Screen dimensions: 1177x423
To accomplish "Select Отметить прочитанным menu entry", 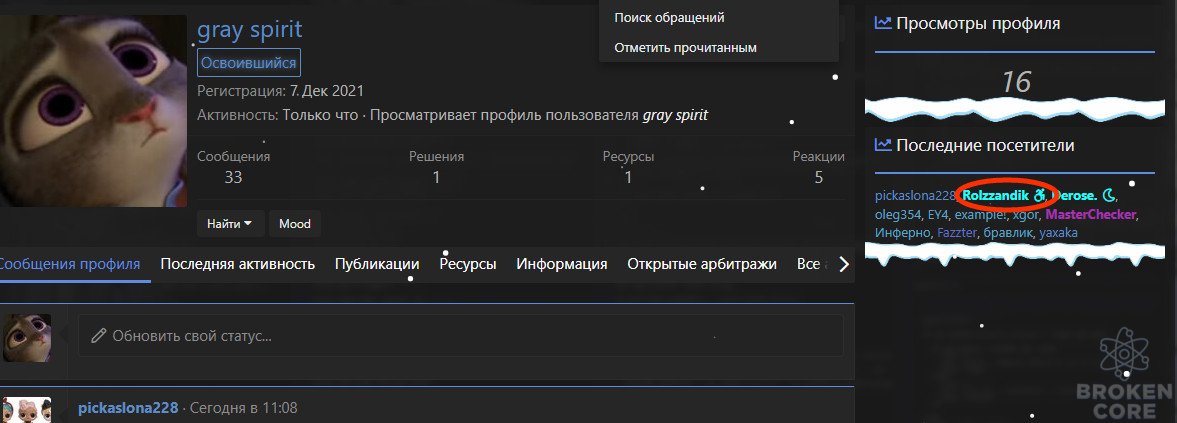I will coord(685,47).
